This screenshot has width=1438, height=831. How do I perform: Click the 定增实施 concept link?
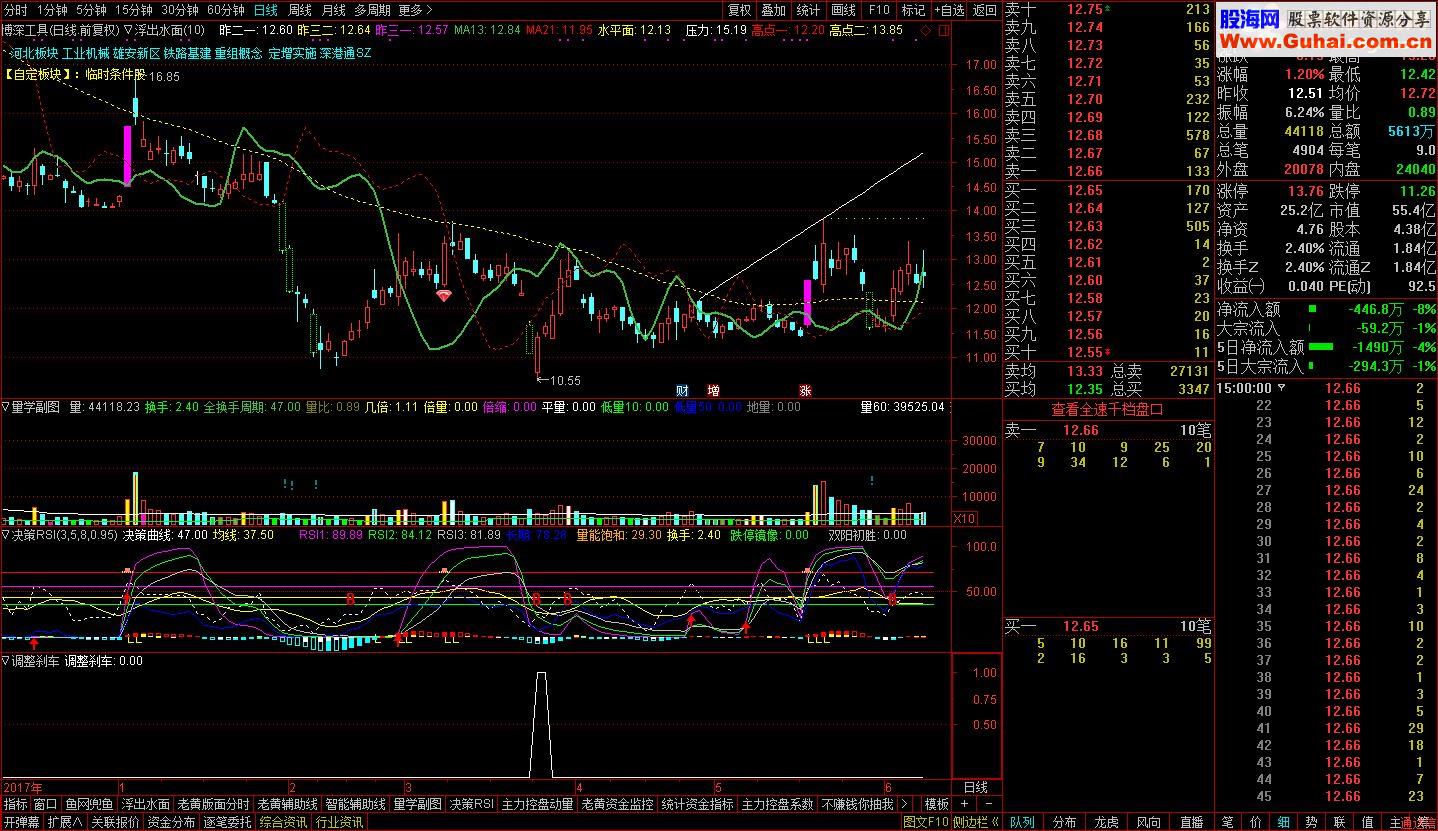click(x=291, y=53)
